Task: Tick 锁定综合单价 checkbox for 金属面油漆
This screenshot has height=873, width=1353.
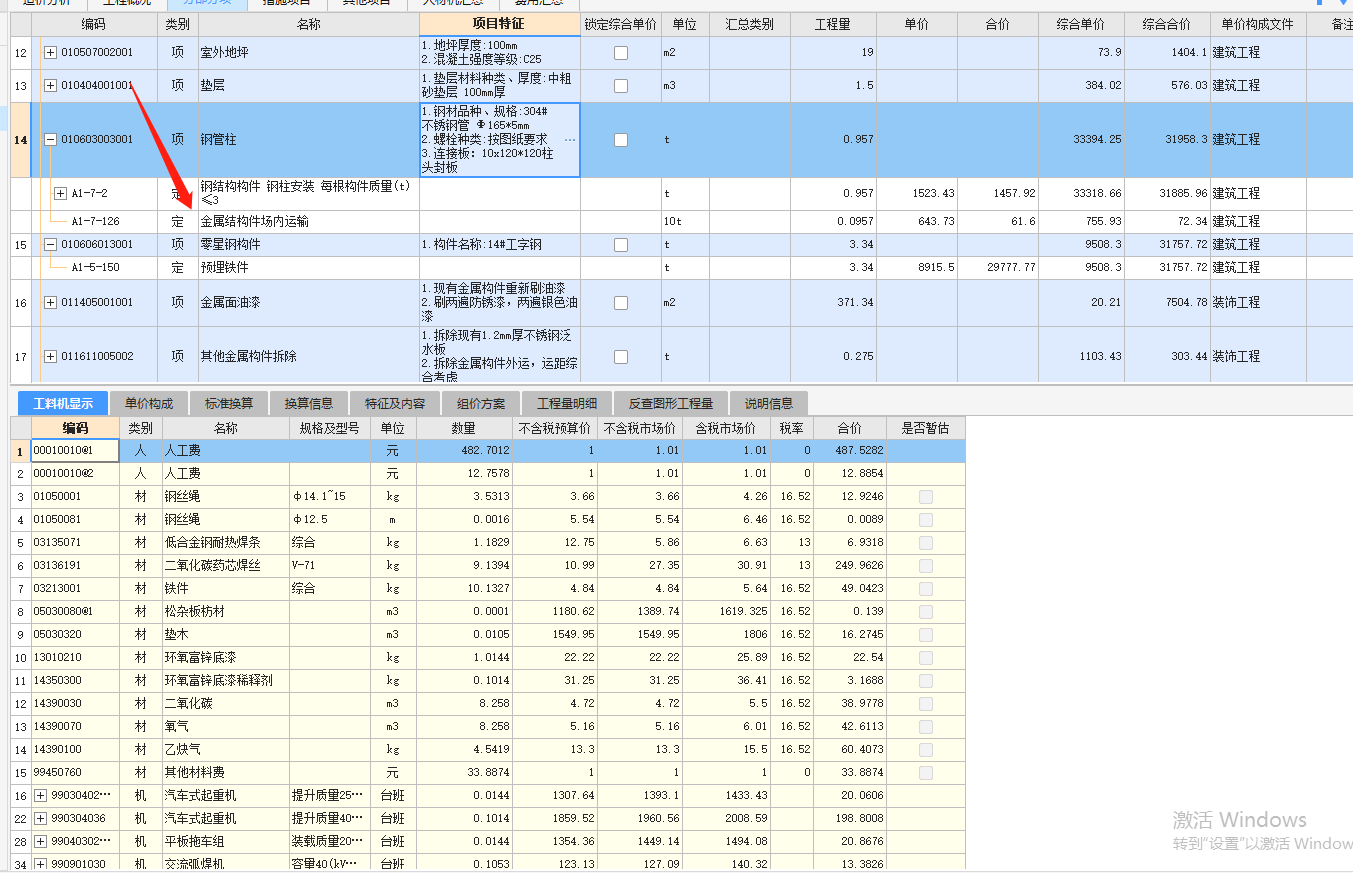Action: [x=621, y=302]
